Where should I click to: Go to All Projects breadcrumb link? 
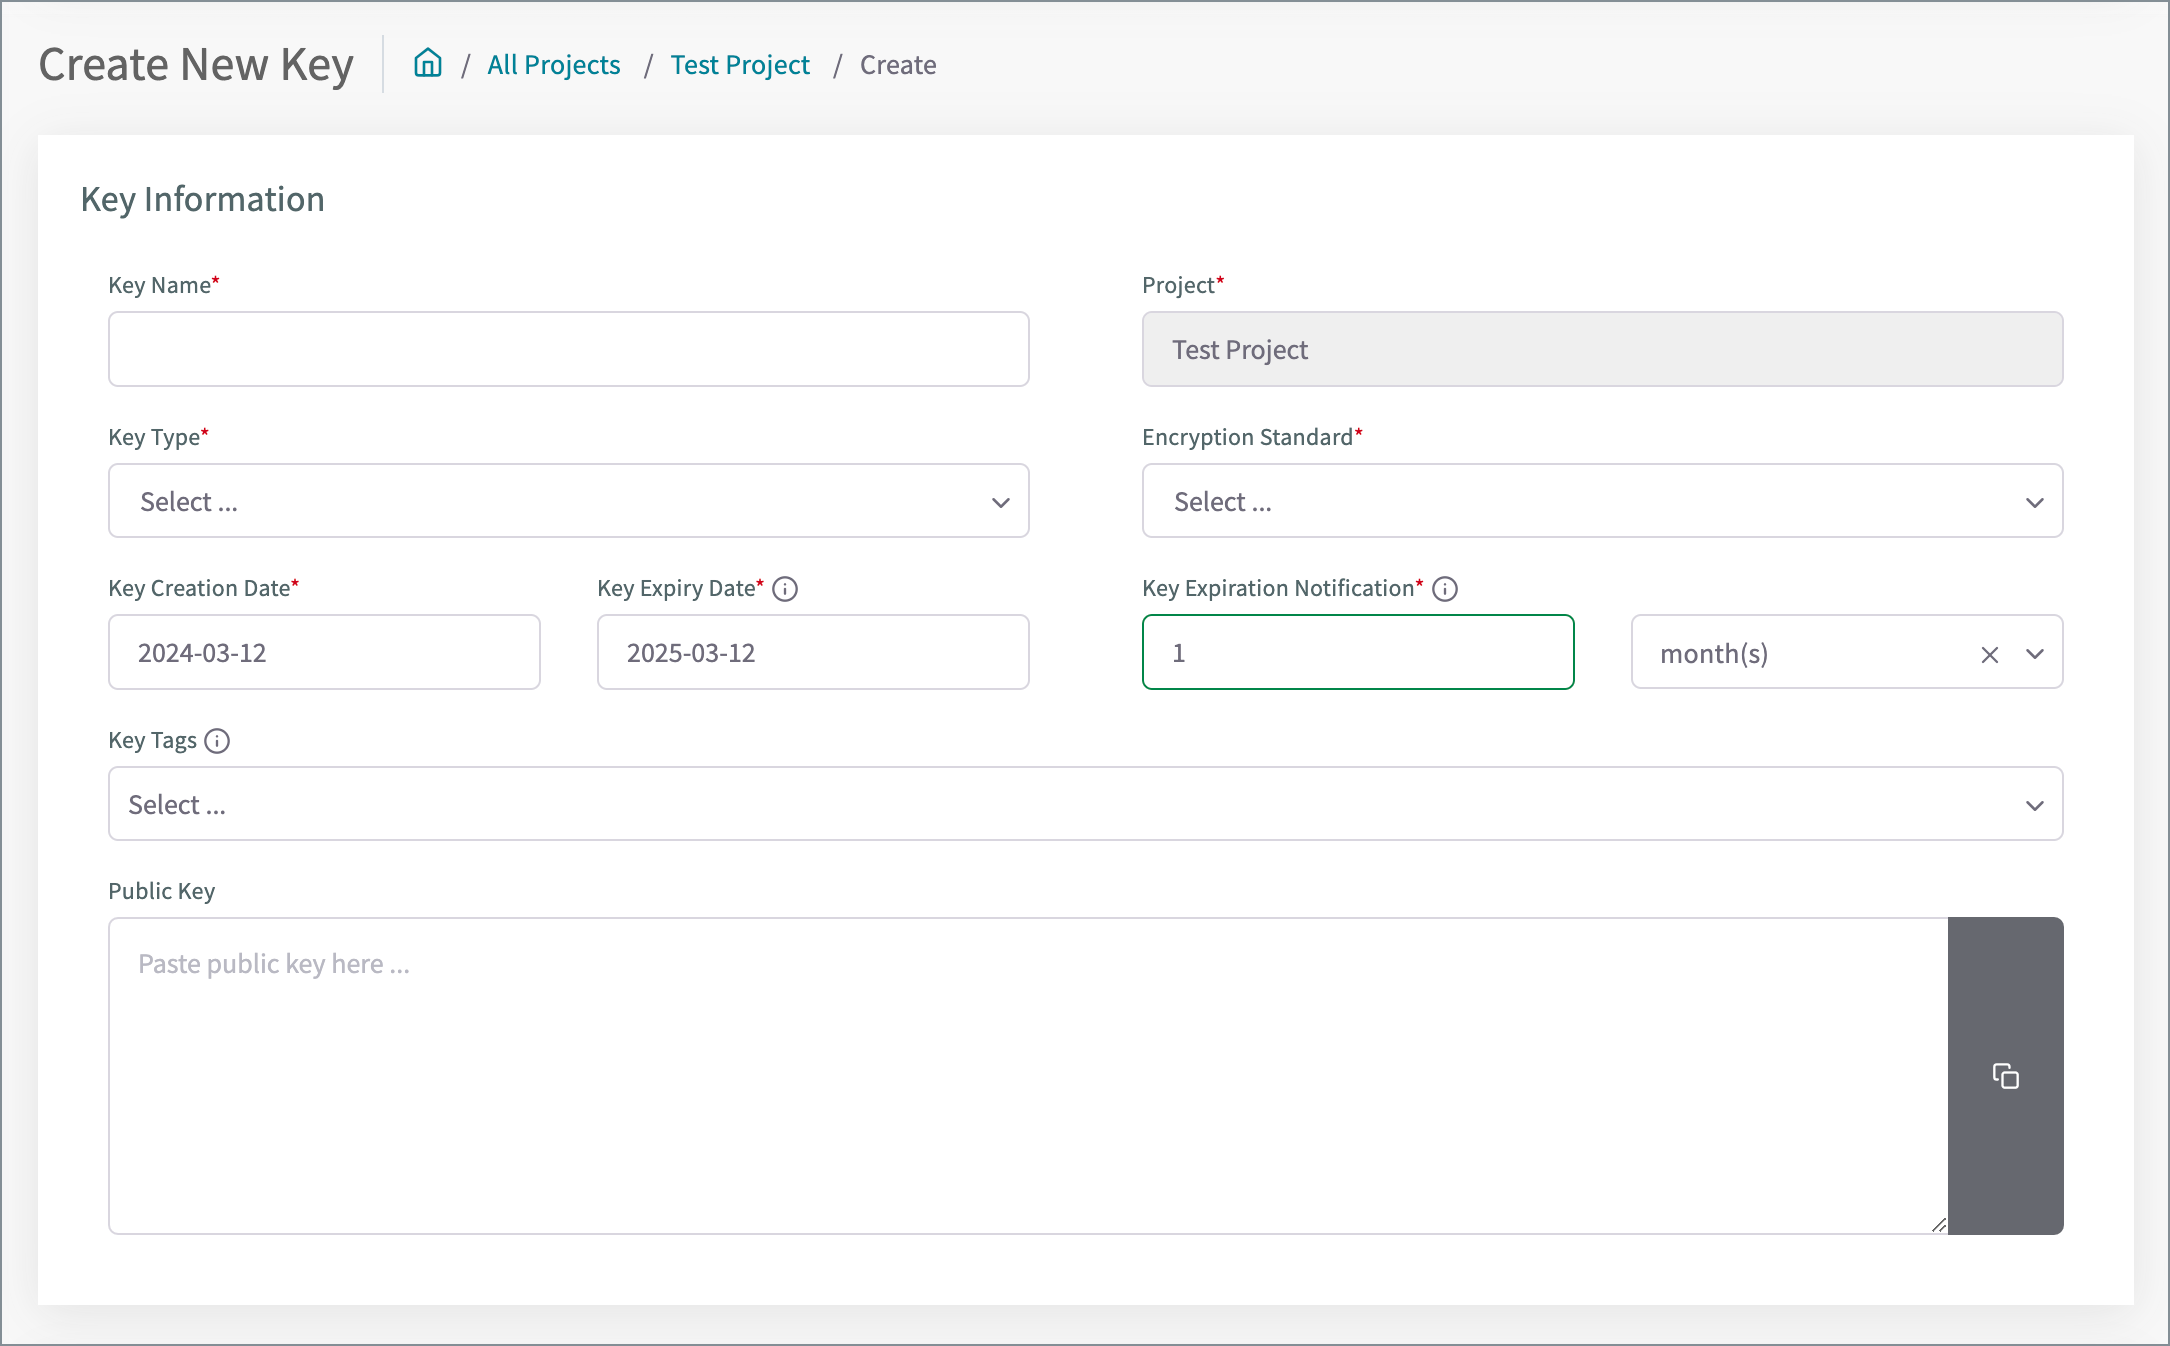coord(553,65)
